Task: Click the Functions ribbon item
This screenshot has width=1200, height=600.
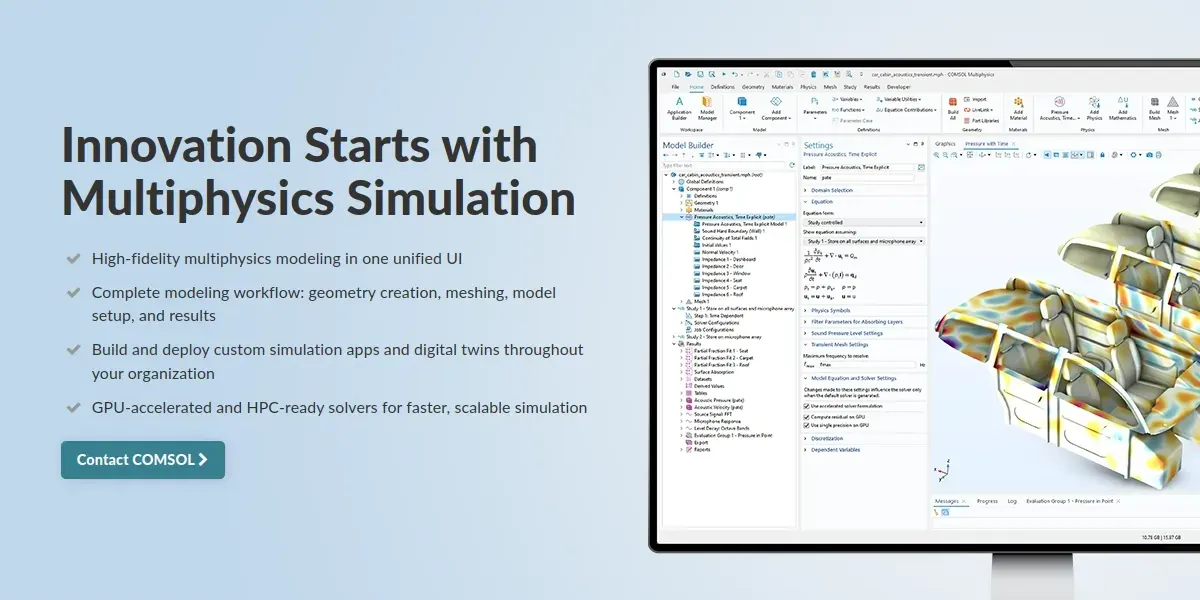Action: pos(848,110)
